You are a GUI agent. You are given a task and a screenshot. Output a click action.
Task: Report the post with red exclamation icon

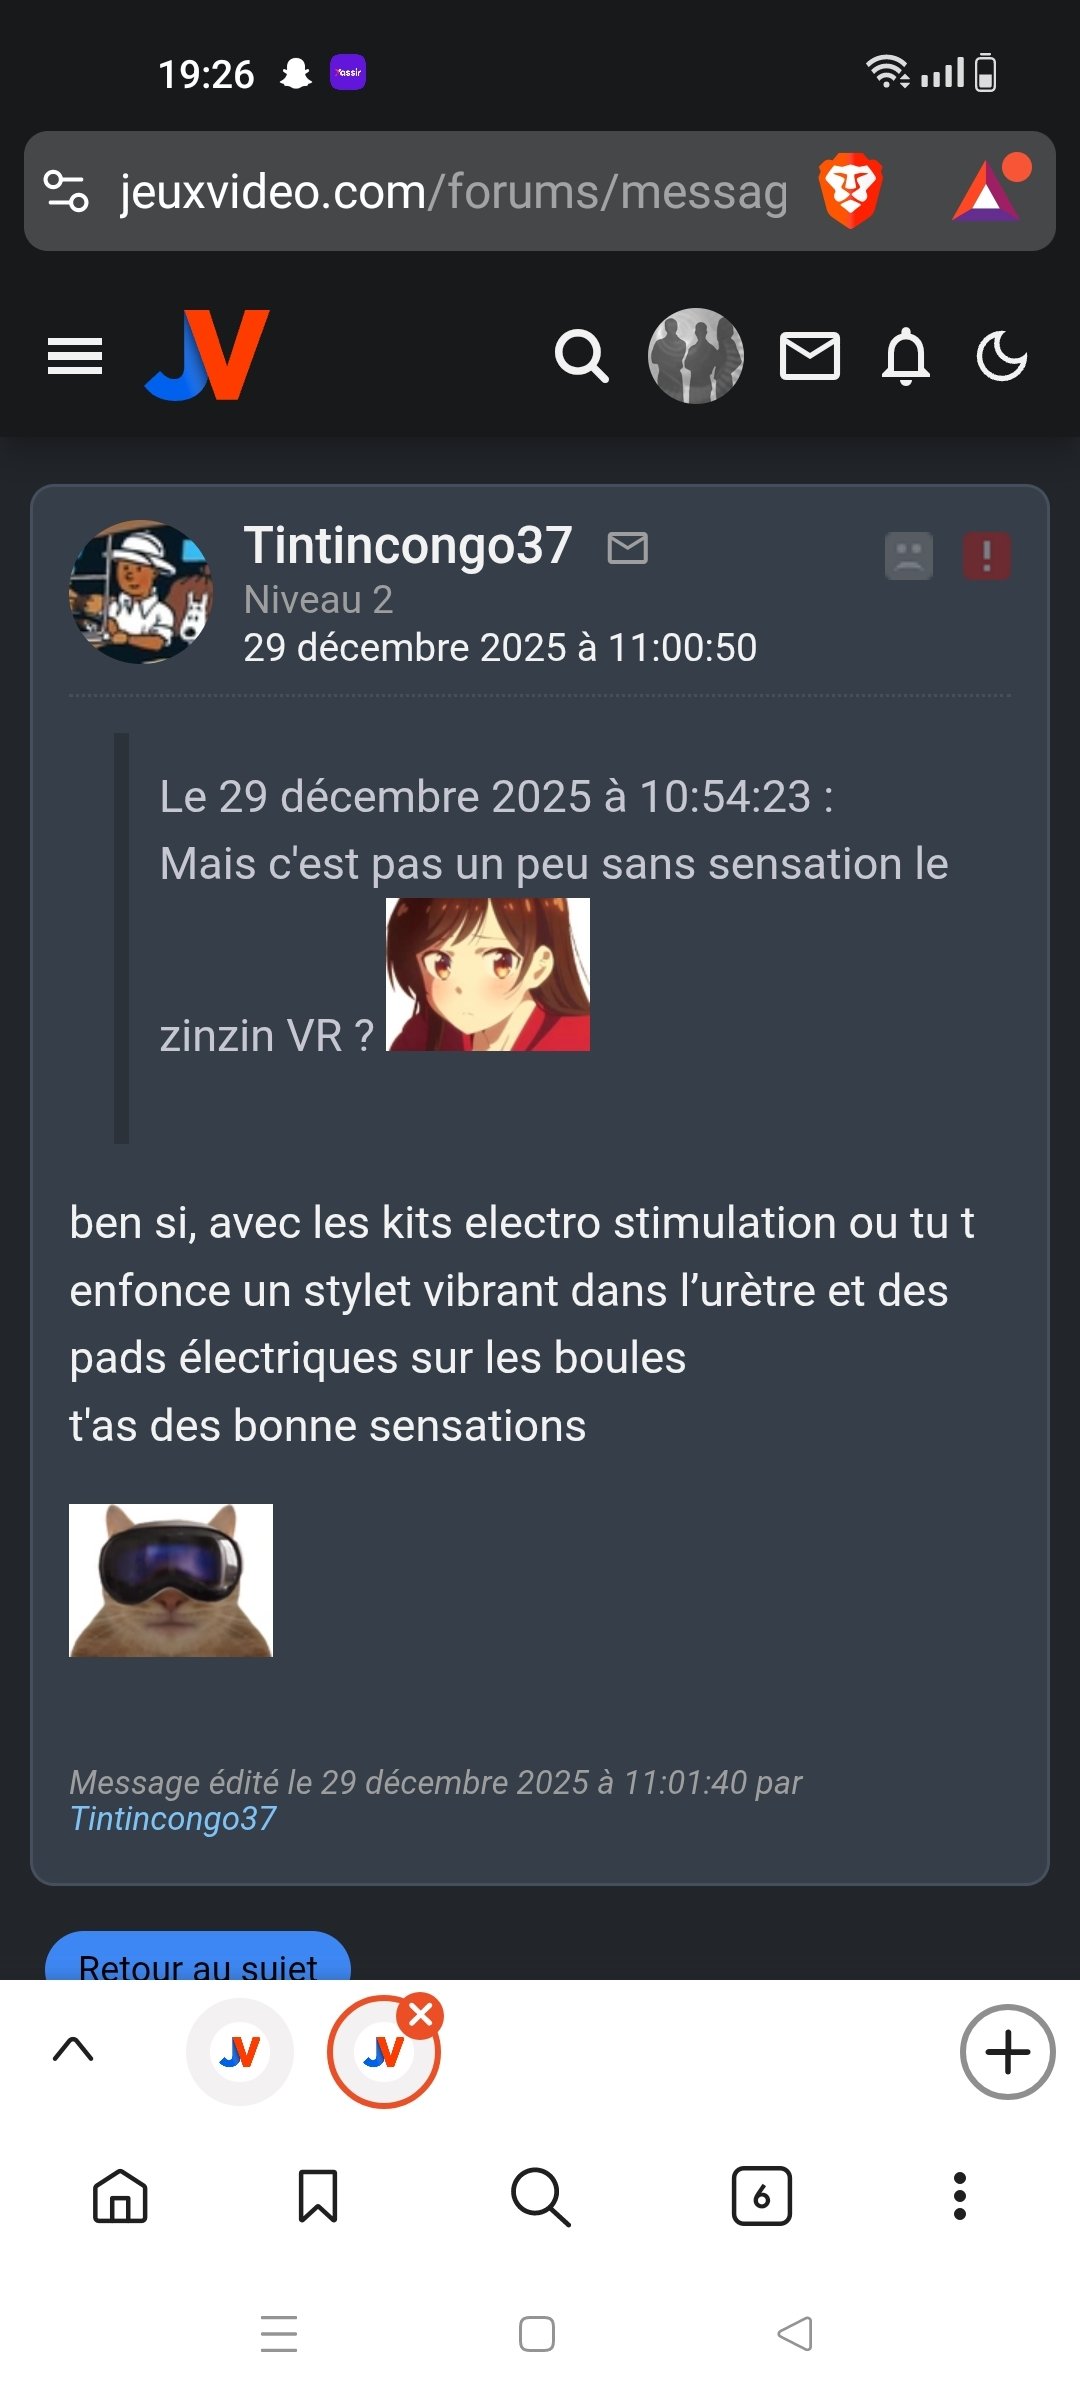[987, 556]
